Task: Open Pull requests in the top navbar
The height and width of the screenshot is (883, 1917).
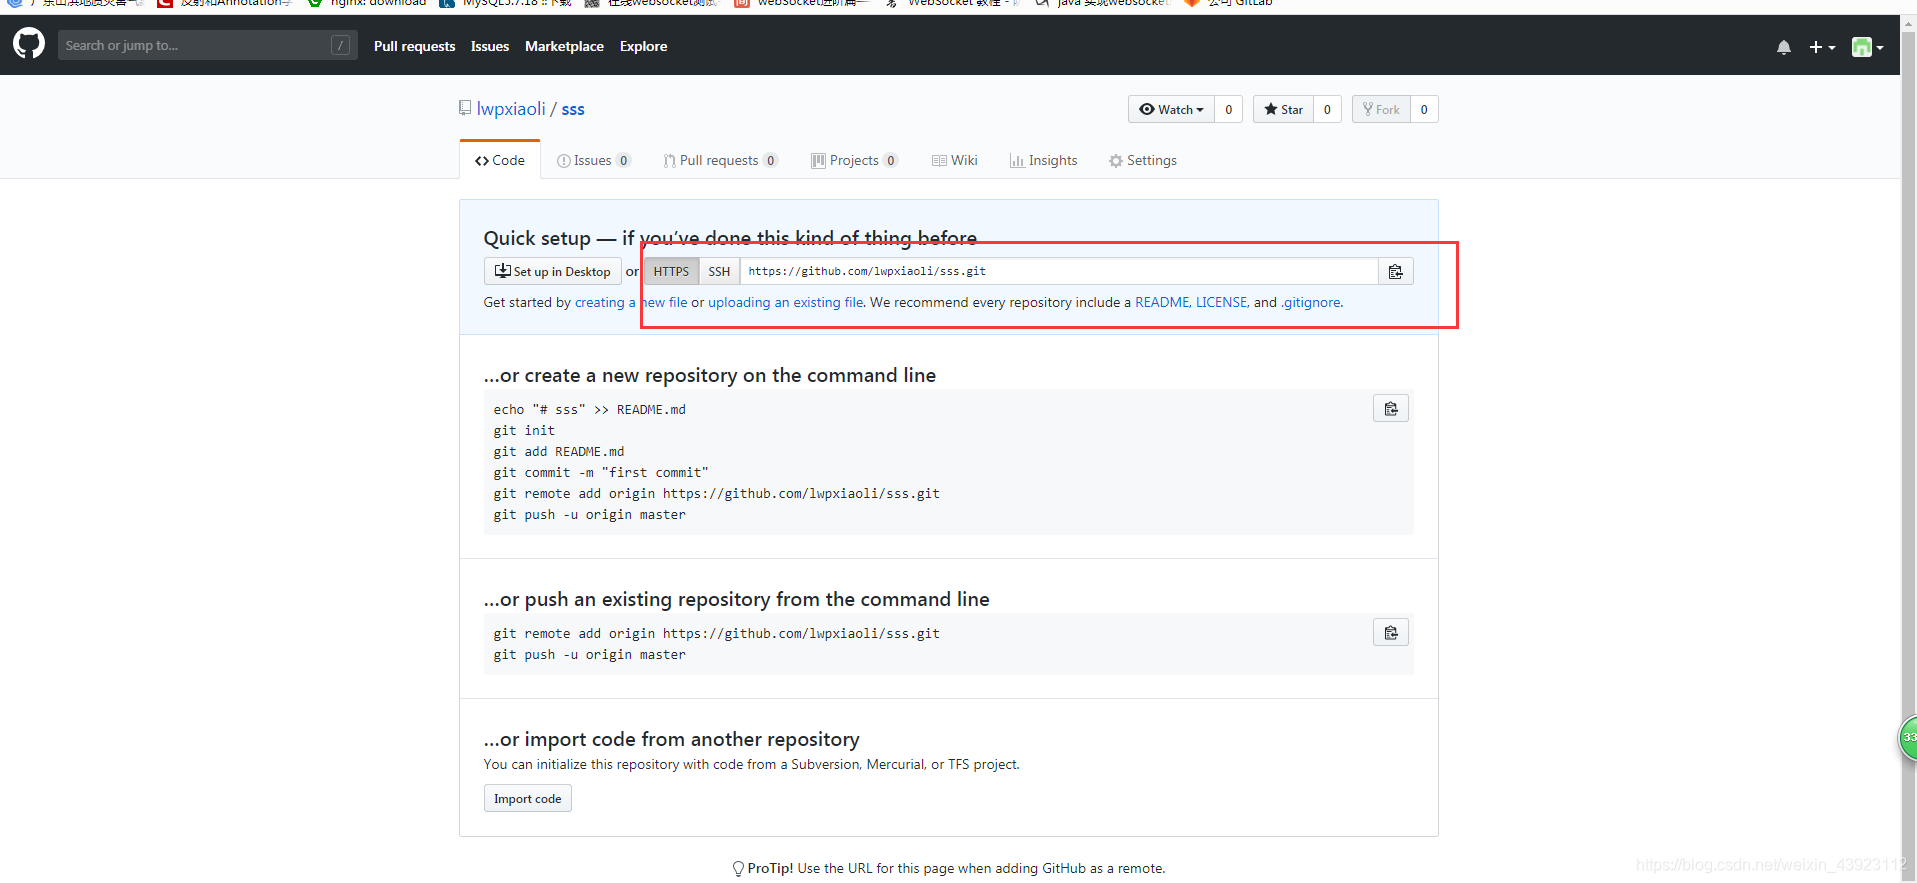Action: (414, 46)
